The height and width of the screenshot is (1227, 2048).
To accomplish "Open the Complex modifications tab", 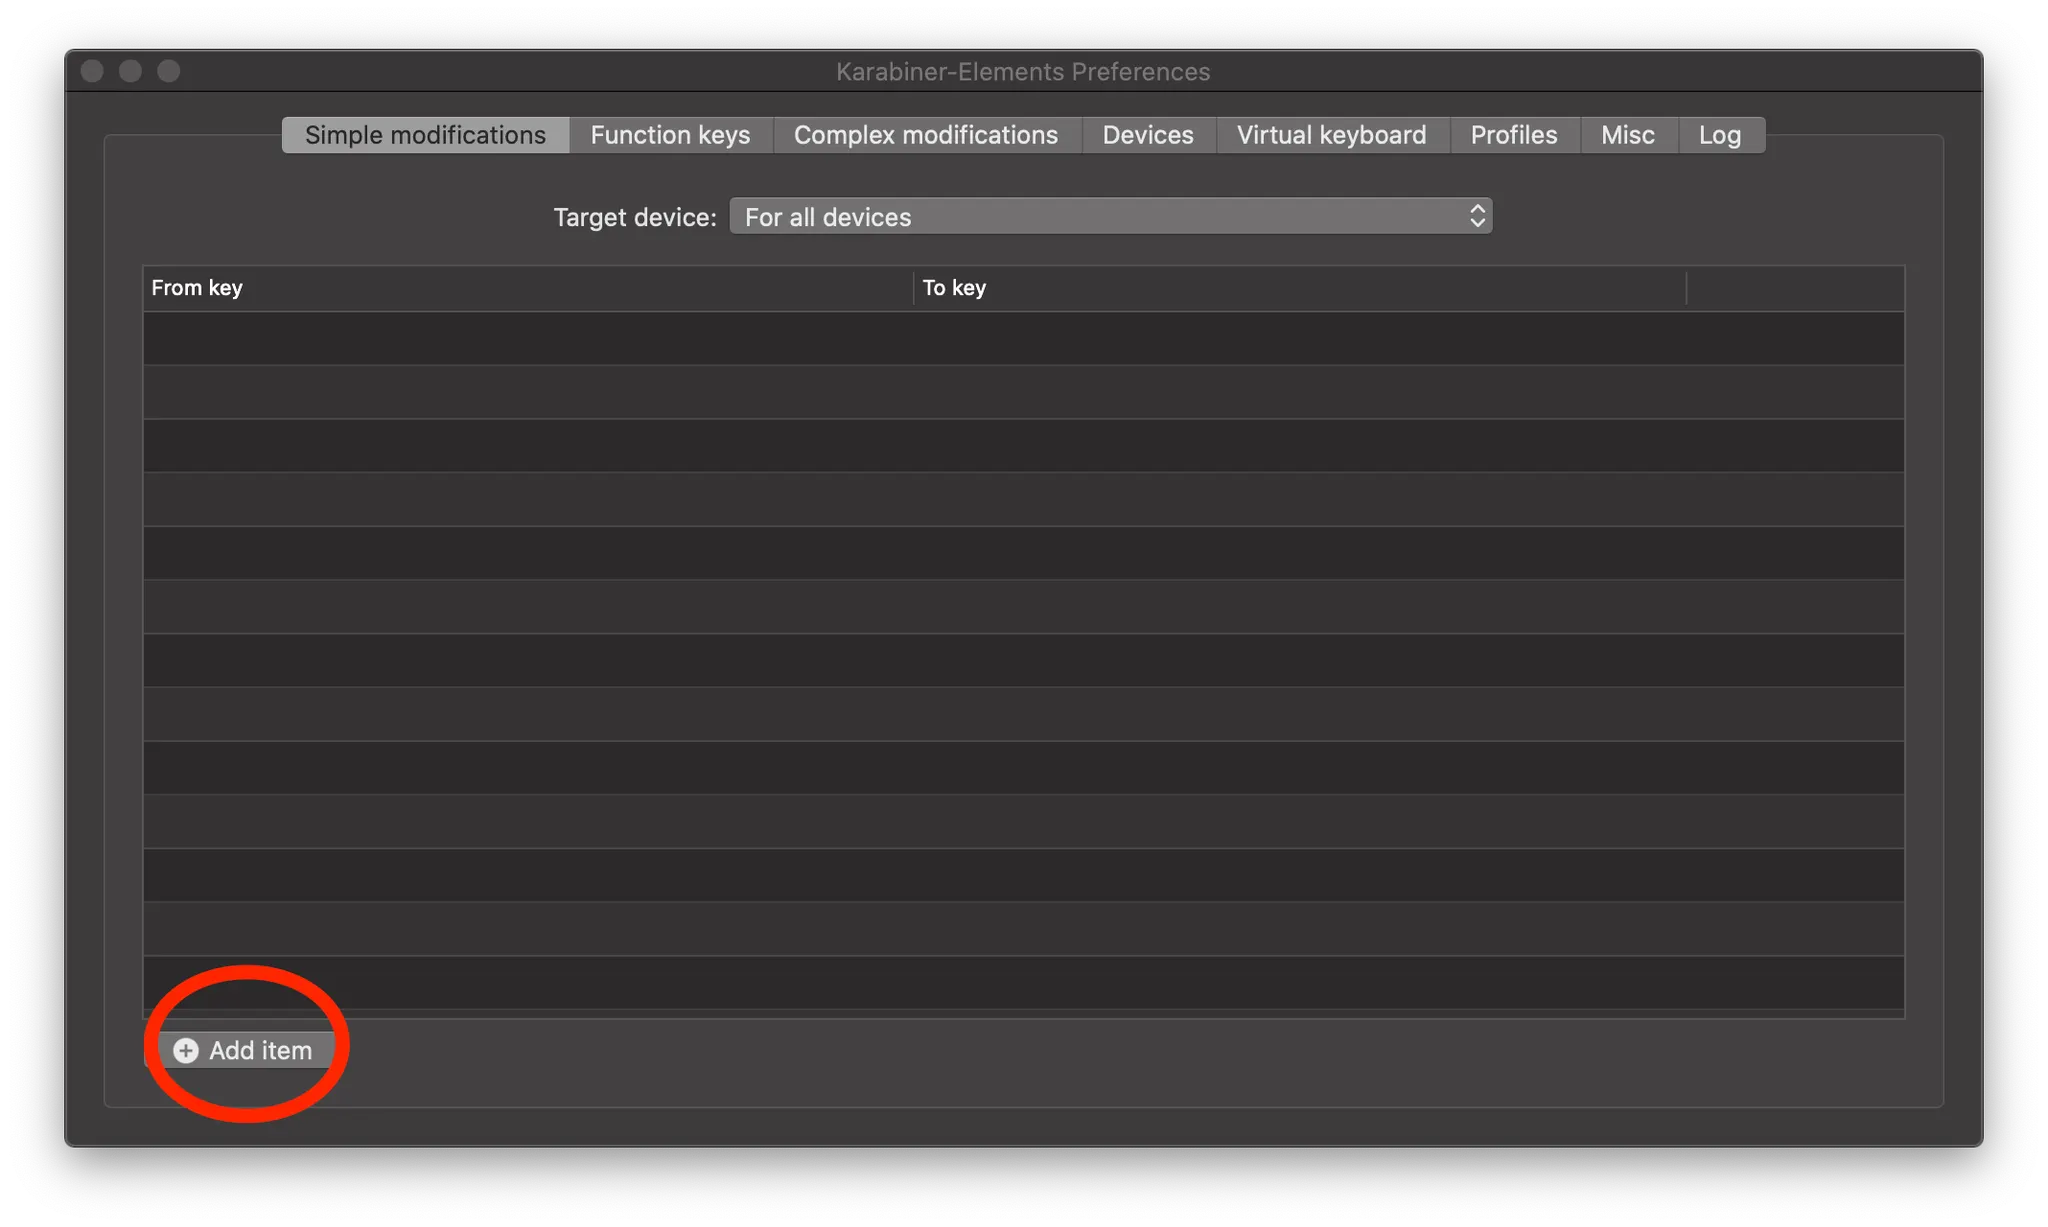I will click(x=925, y=135).
